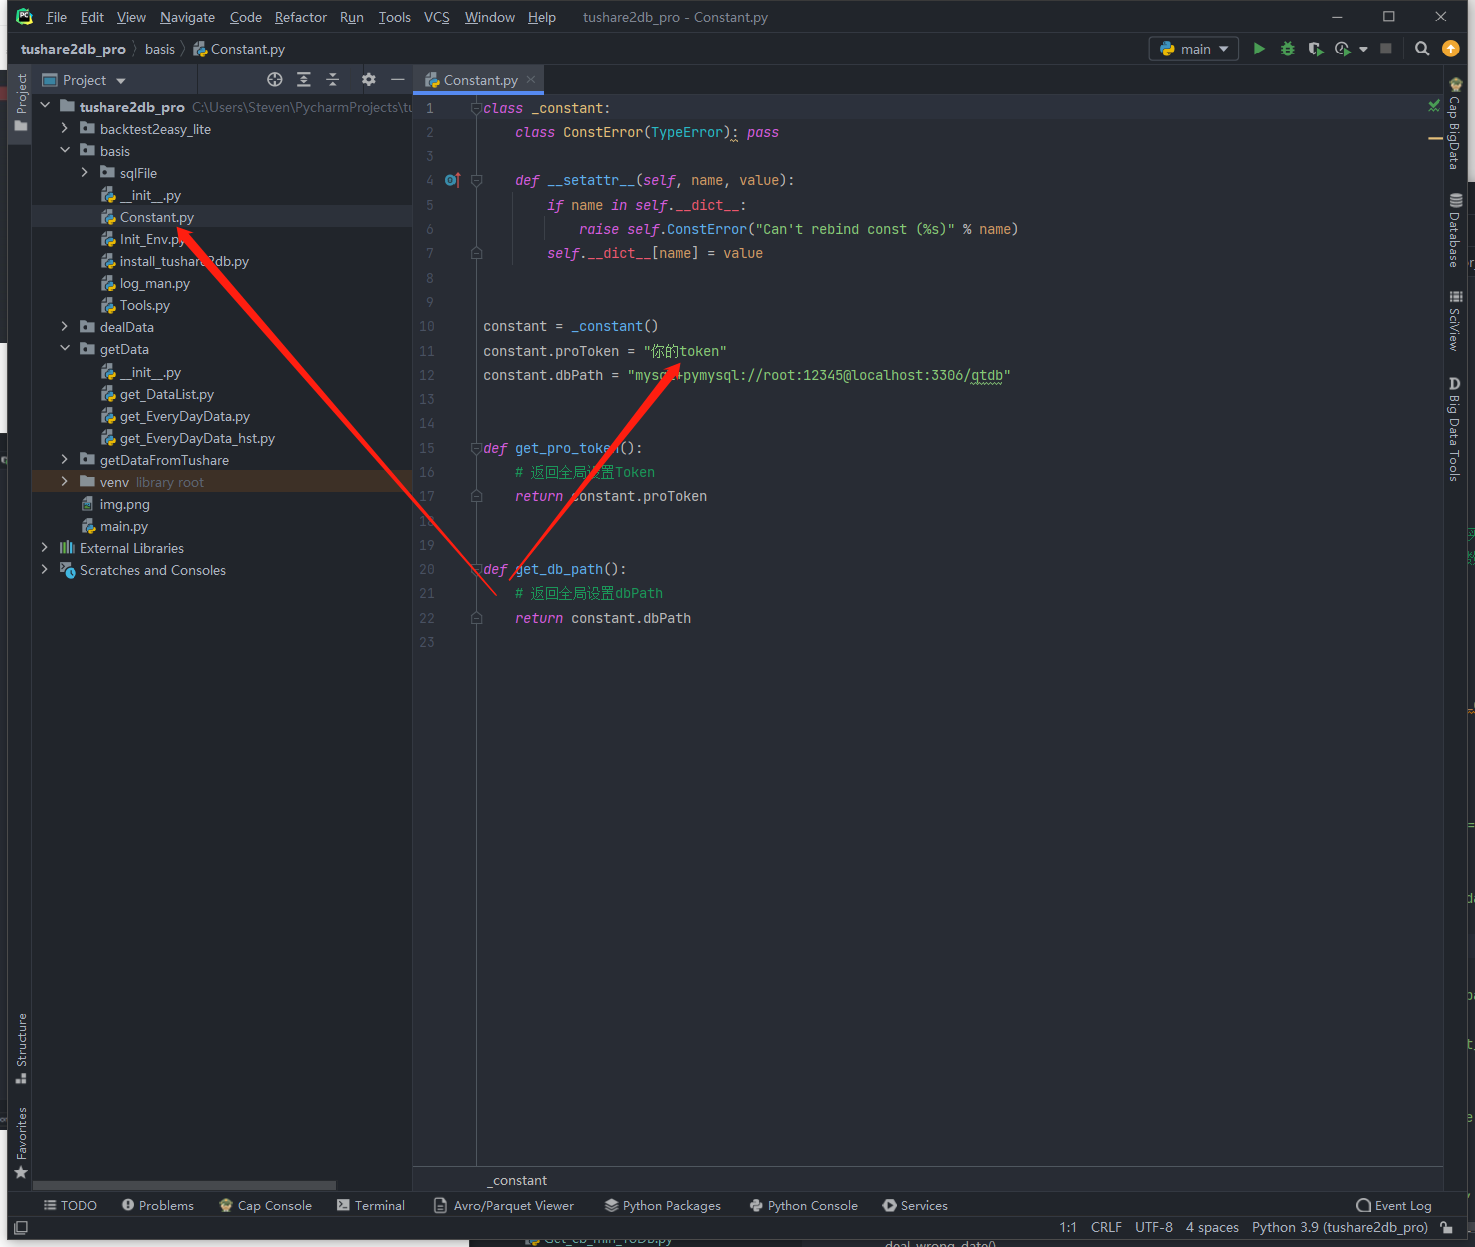Collapse the getData folder
The image size is (1475, 1247).
[x=65, y=349]
